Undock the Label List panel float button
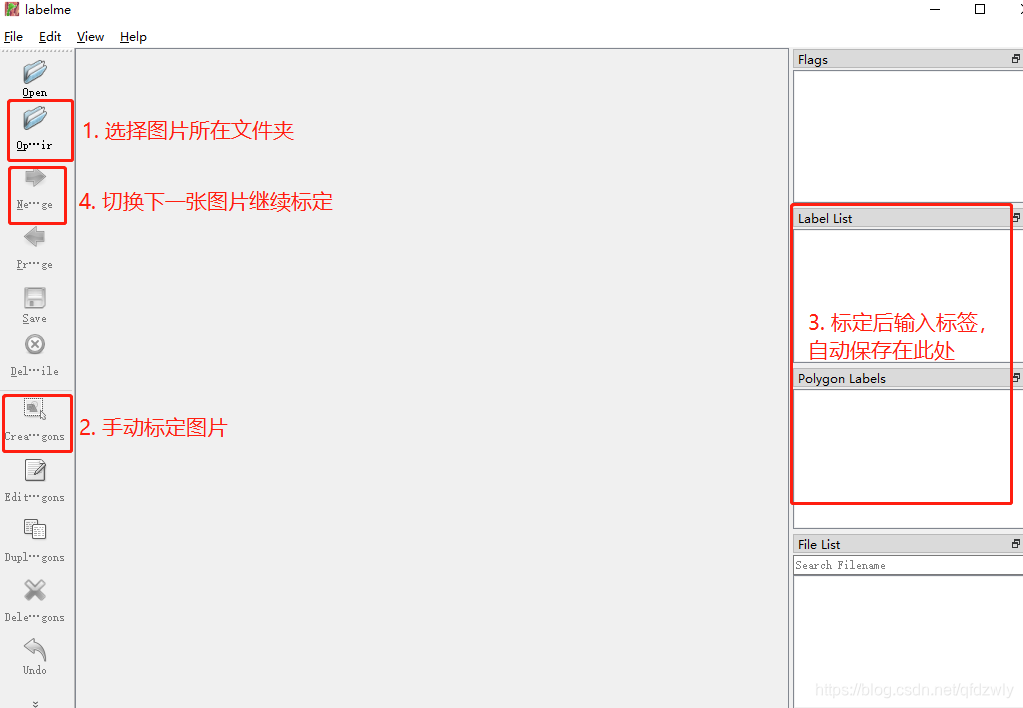This screenshot has height=708, width=1023. tap(1016, 217)
